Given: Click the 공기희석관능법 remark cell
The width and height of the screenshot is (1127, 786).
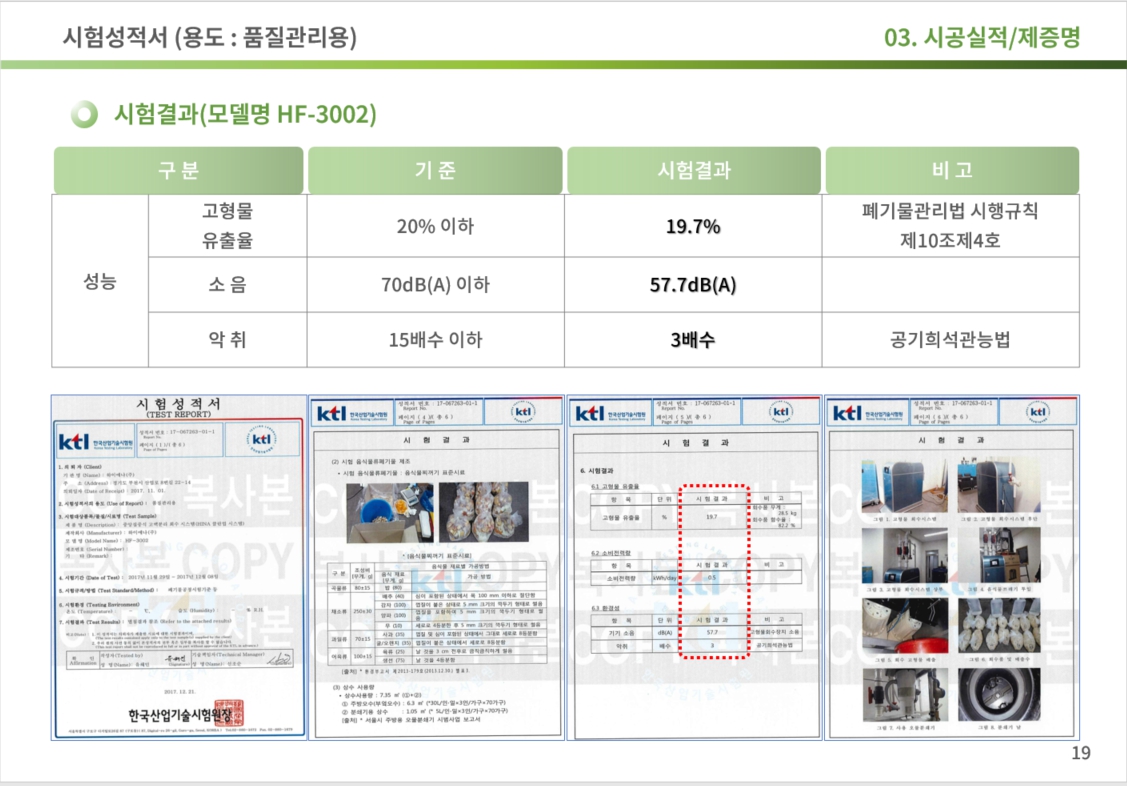Looking at the screenshot, I should (951, 340).
